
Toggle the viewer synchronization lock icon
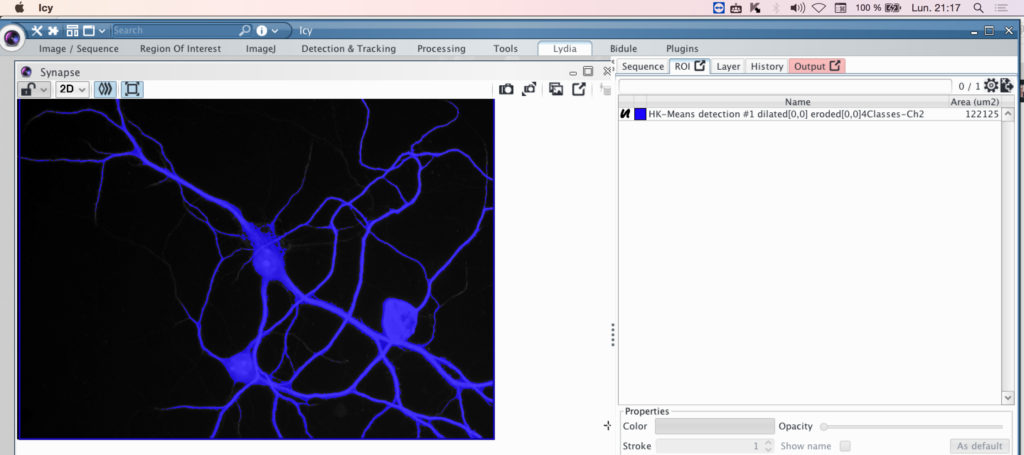pos(27,89)
